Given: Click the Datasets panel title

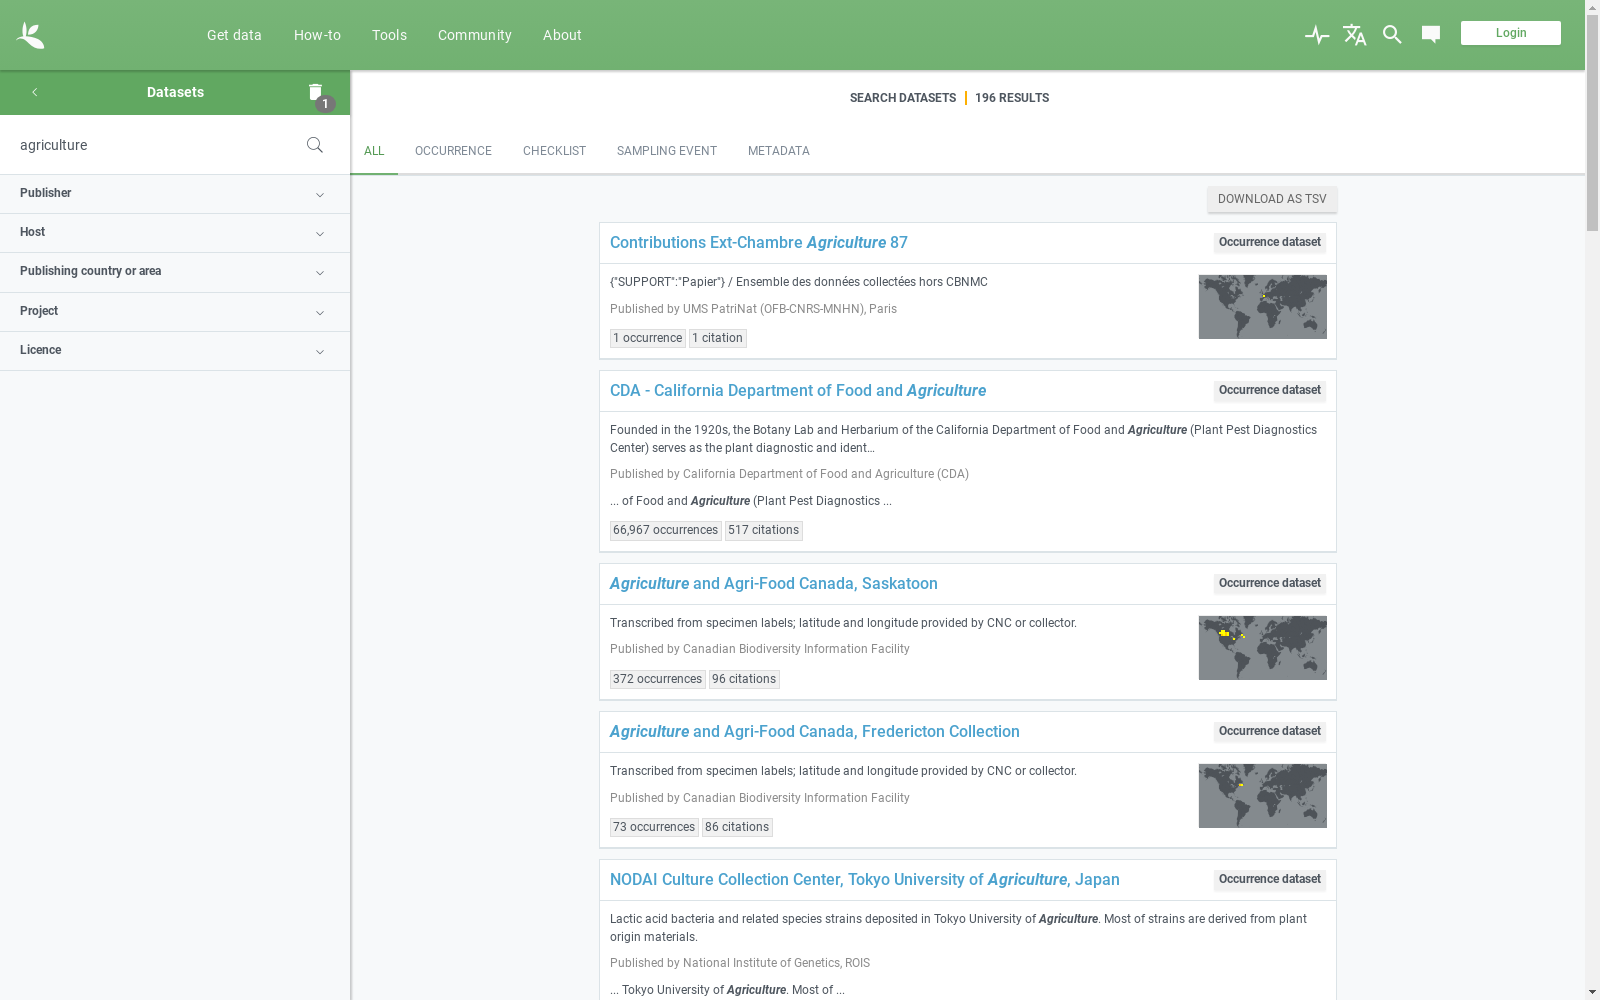Looking at the screenshot, I should click(x=175, y=92).
